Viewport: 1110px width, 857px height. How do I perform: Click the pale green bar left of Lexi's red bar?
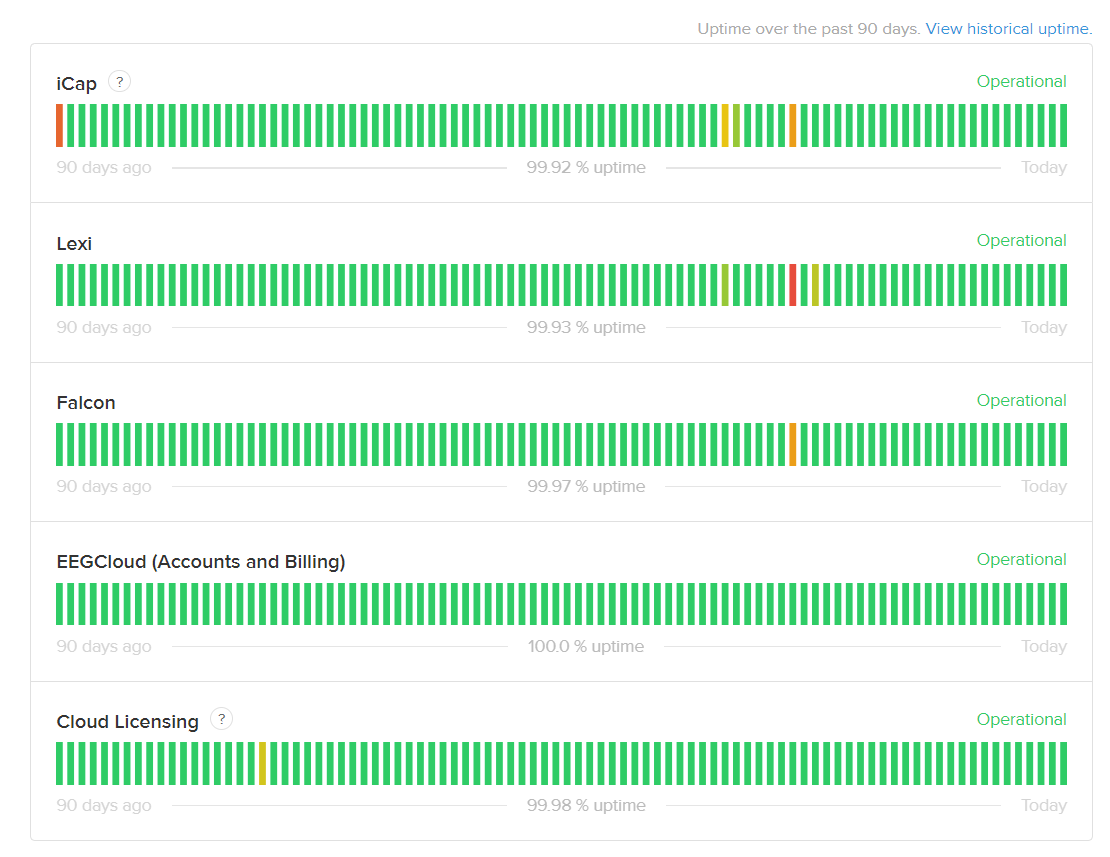point(725,285)
